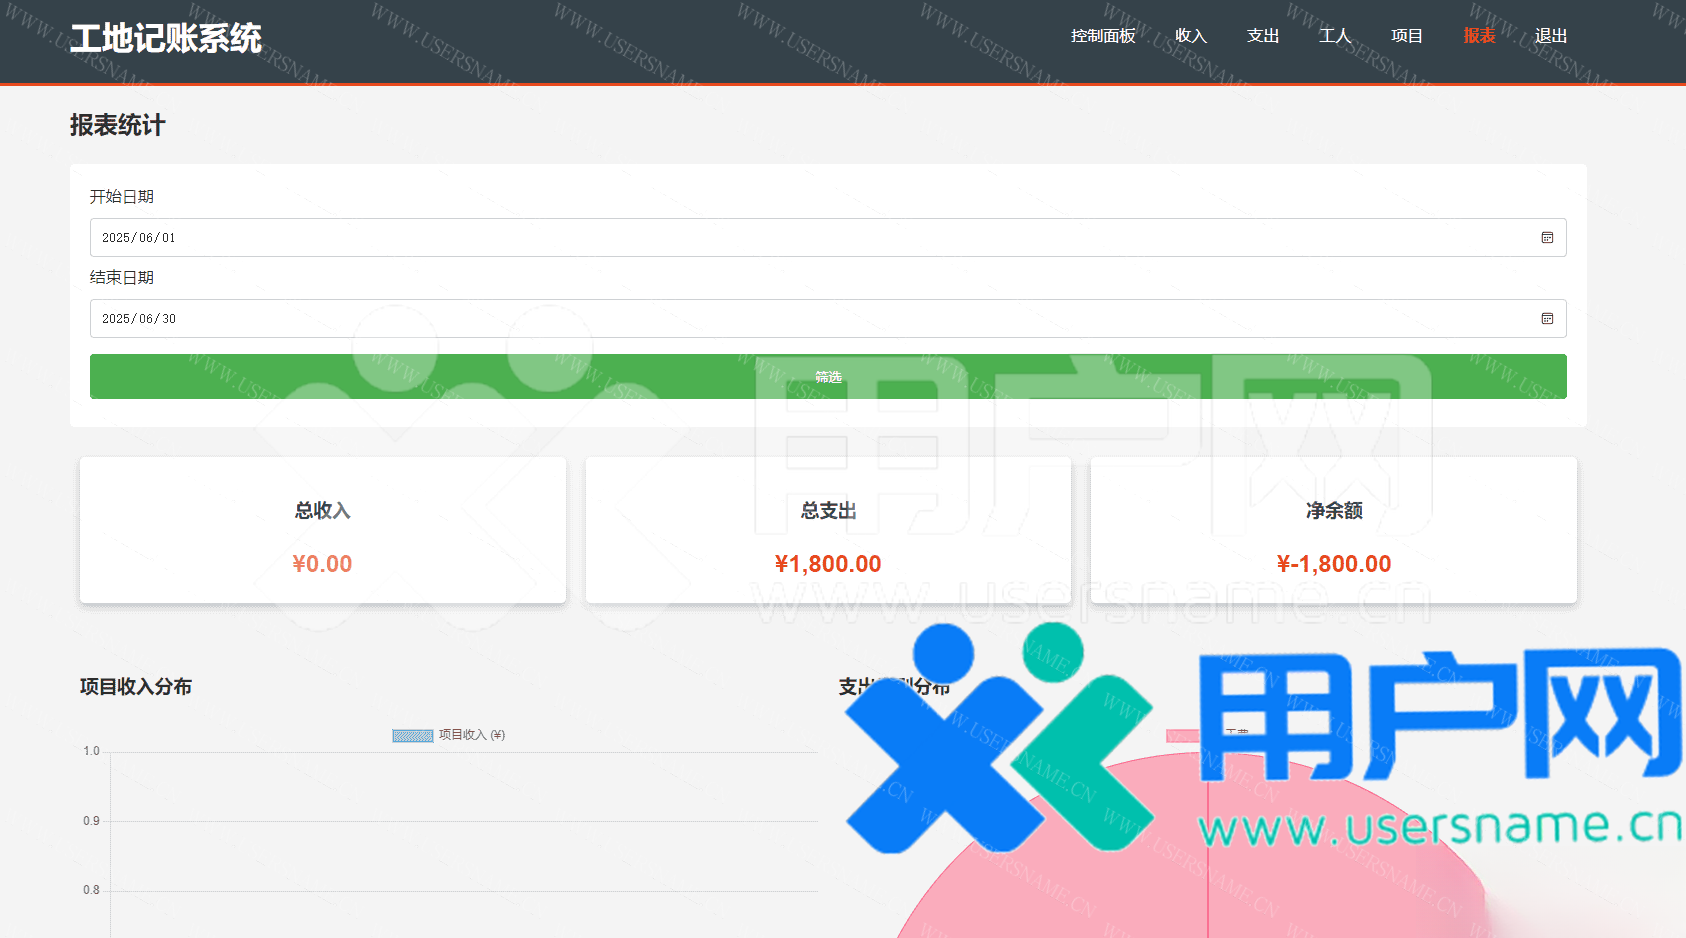The image size is (1686, 938).
Task: Click the ¥-1,800.00 net balance value
Action: click(x=1334, y=564)
